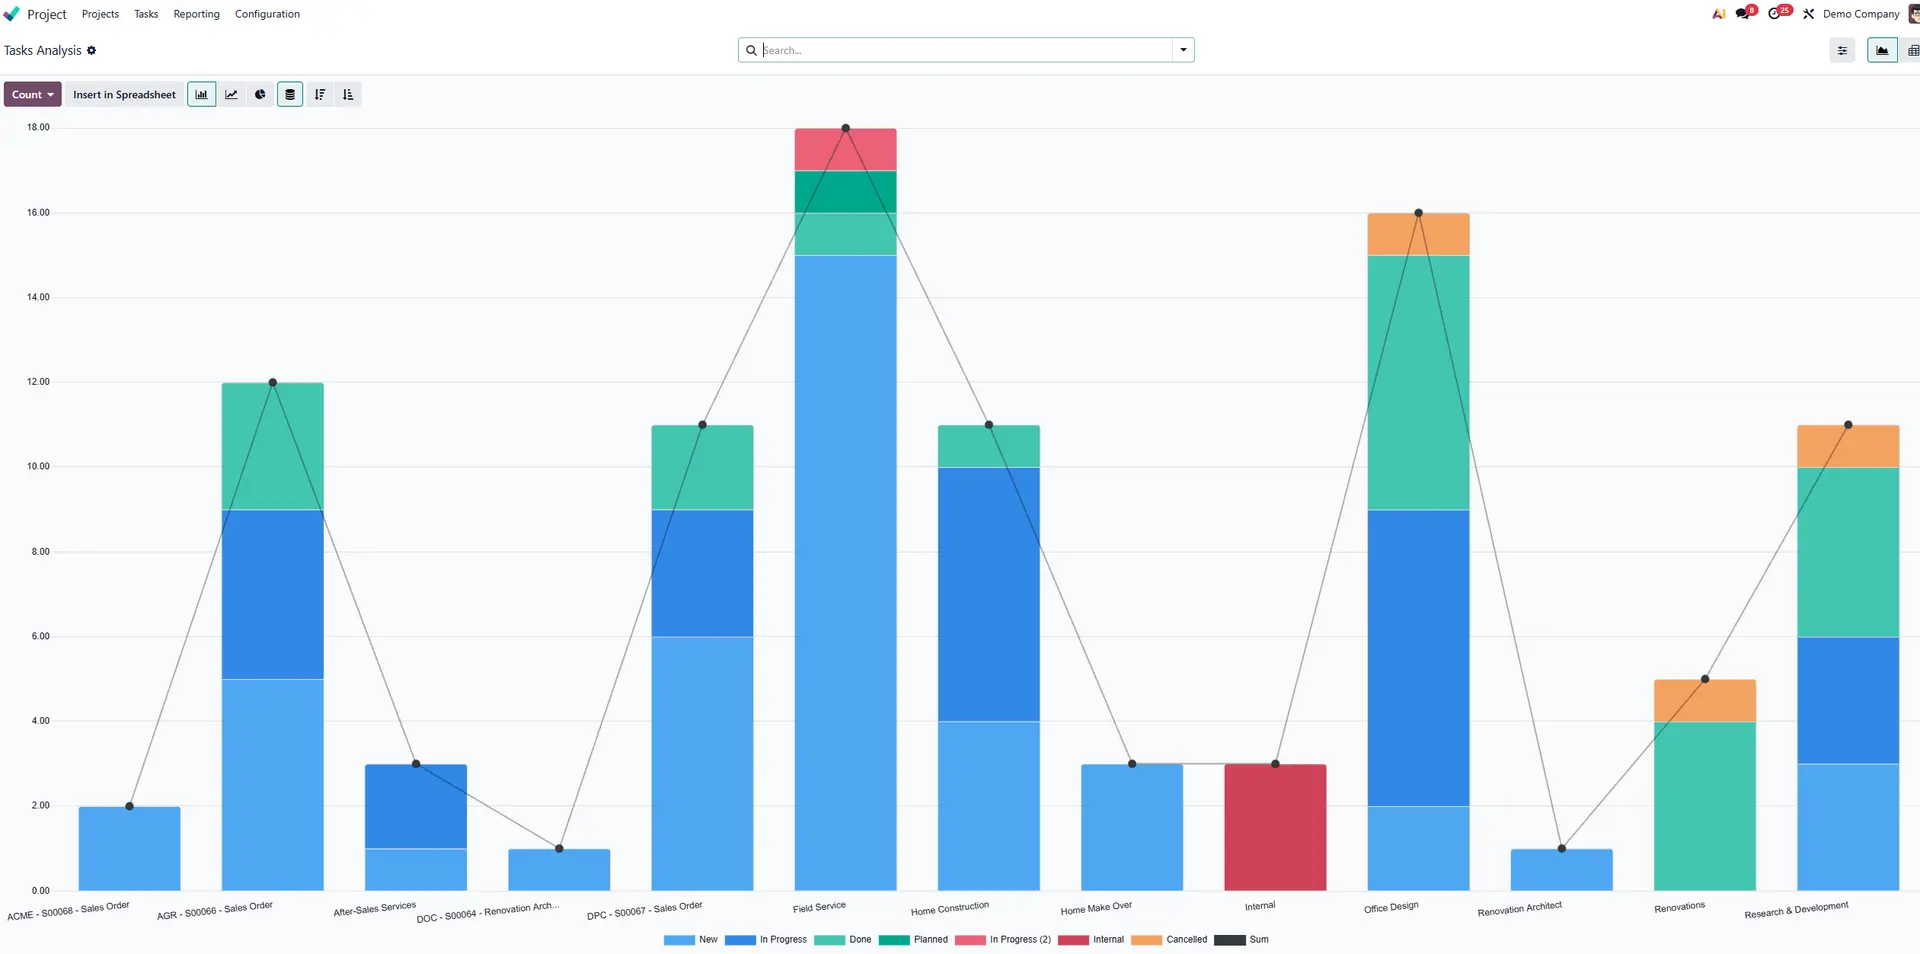The image size is (1920, 954).
Task: Open the activities clock icon
Action: pos(1775,14)
